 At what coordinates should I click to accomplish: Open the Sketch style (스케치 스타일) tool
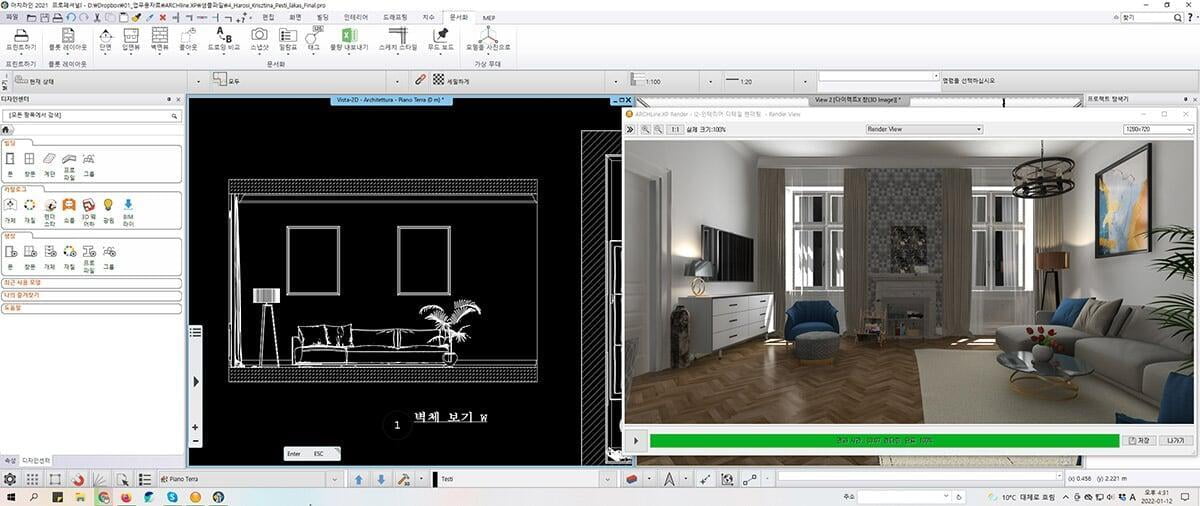(x=399, y=40)
